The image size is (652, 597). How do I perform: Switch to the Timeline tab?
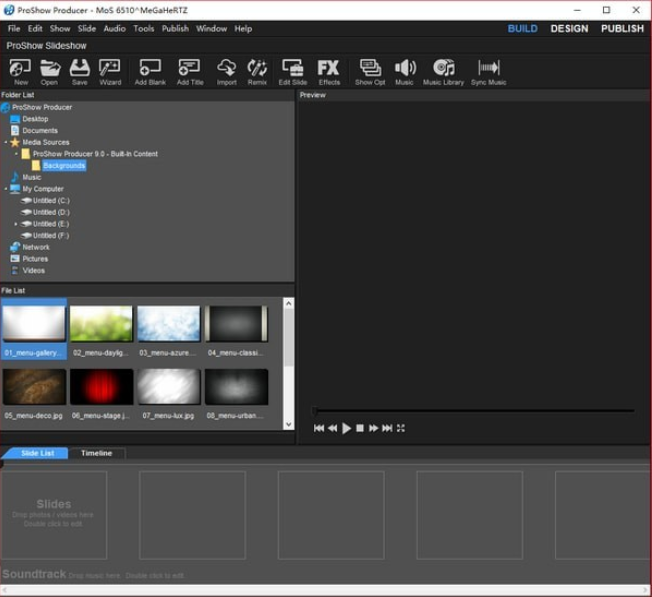click(x=96, y=453)
